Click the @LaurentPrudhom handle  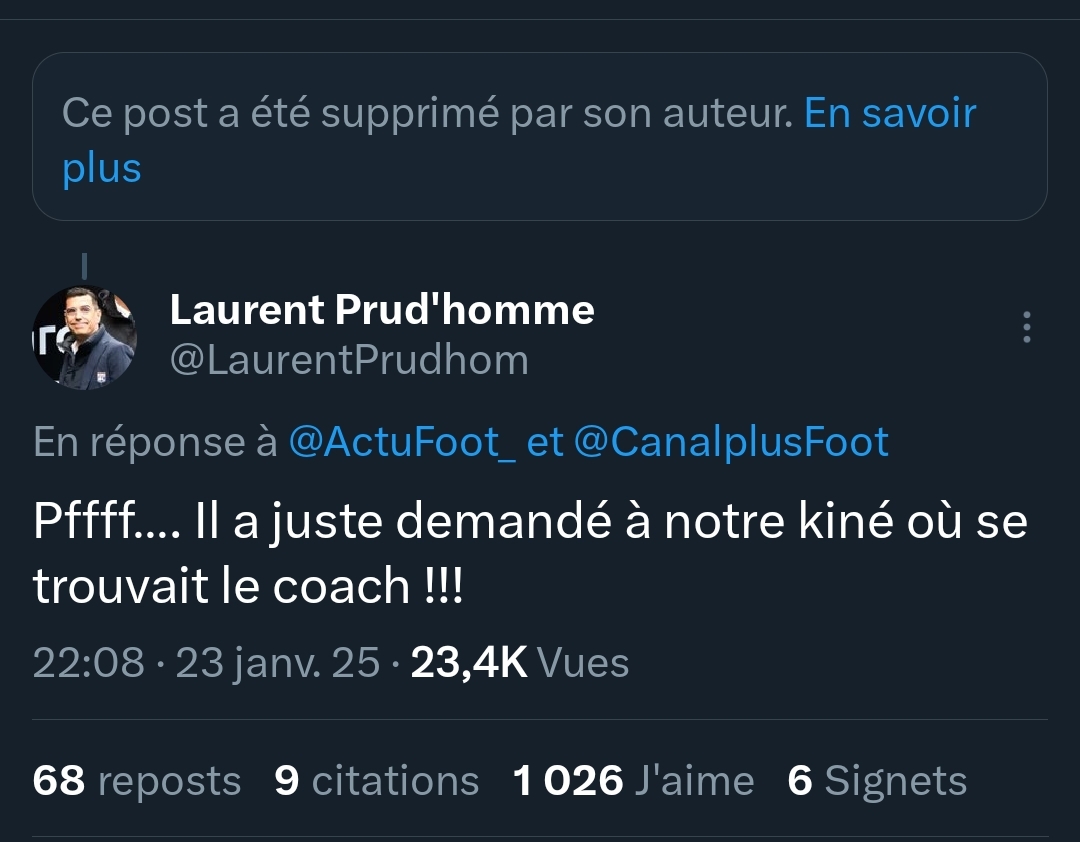coord(349,360)
